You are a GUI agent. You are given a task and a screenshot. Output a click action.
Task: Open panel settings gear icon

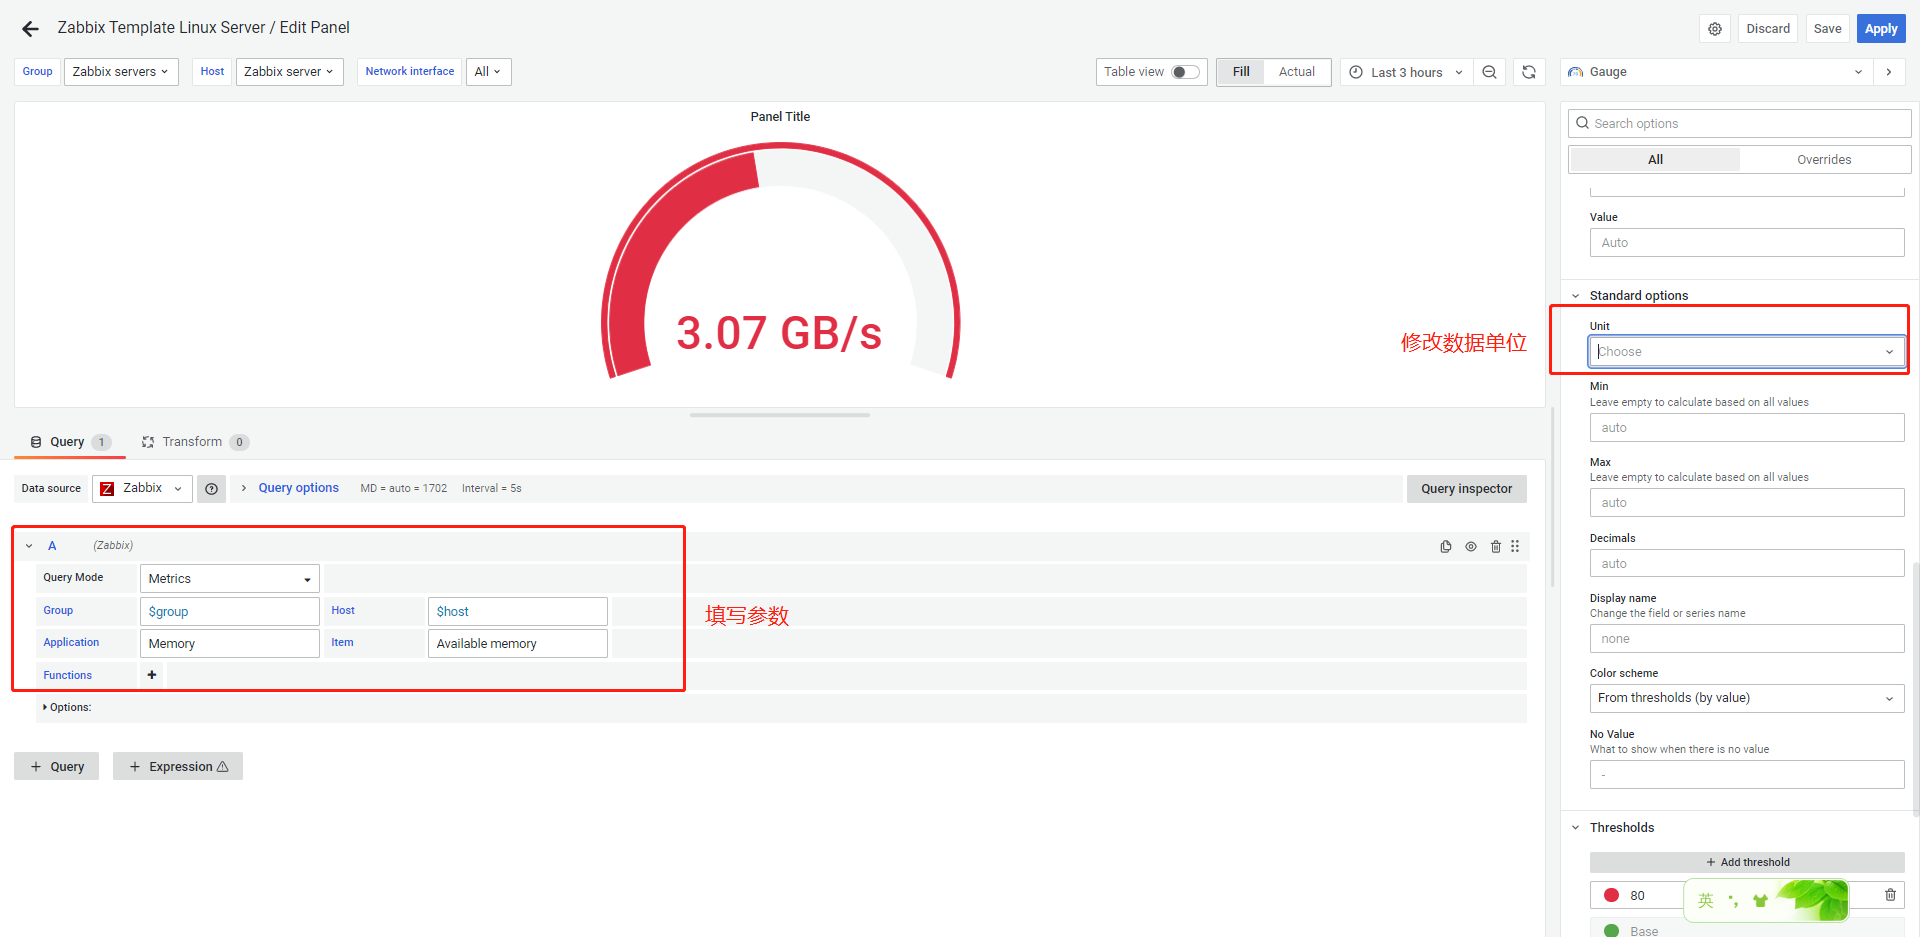click(1715, 29)
